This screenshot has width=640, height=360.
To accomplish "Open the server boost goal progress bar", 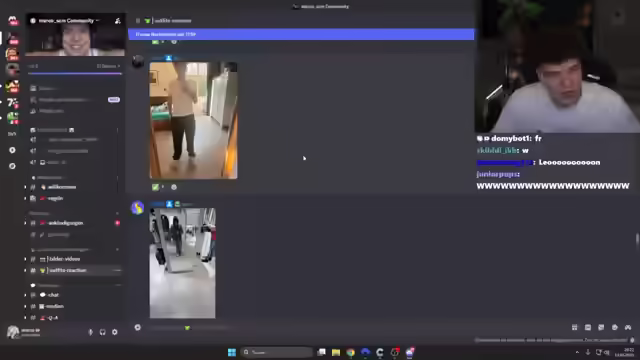I will pos(75,73).
